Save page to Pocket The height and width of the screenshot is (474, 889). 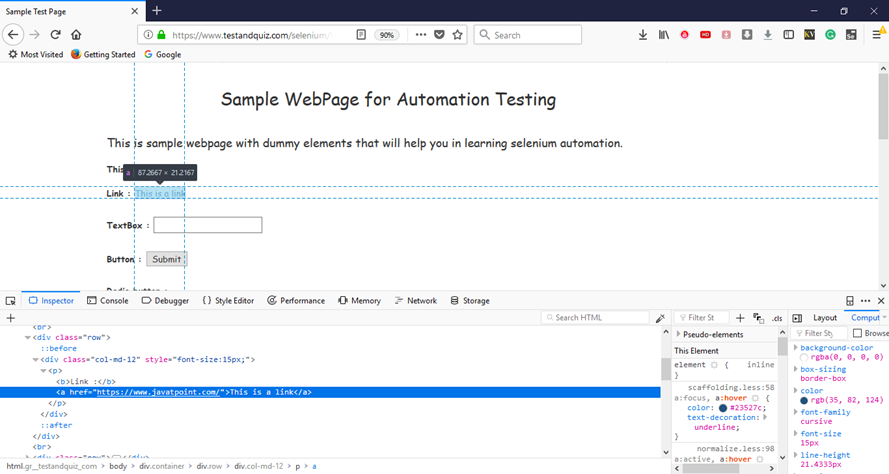click(439, 35)
